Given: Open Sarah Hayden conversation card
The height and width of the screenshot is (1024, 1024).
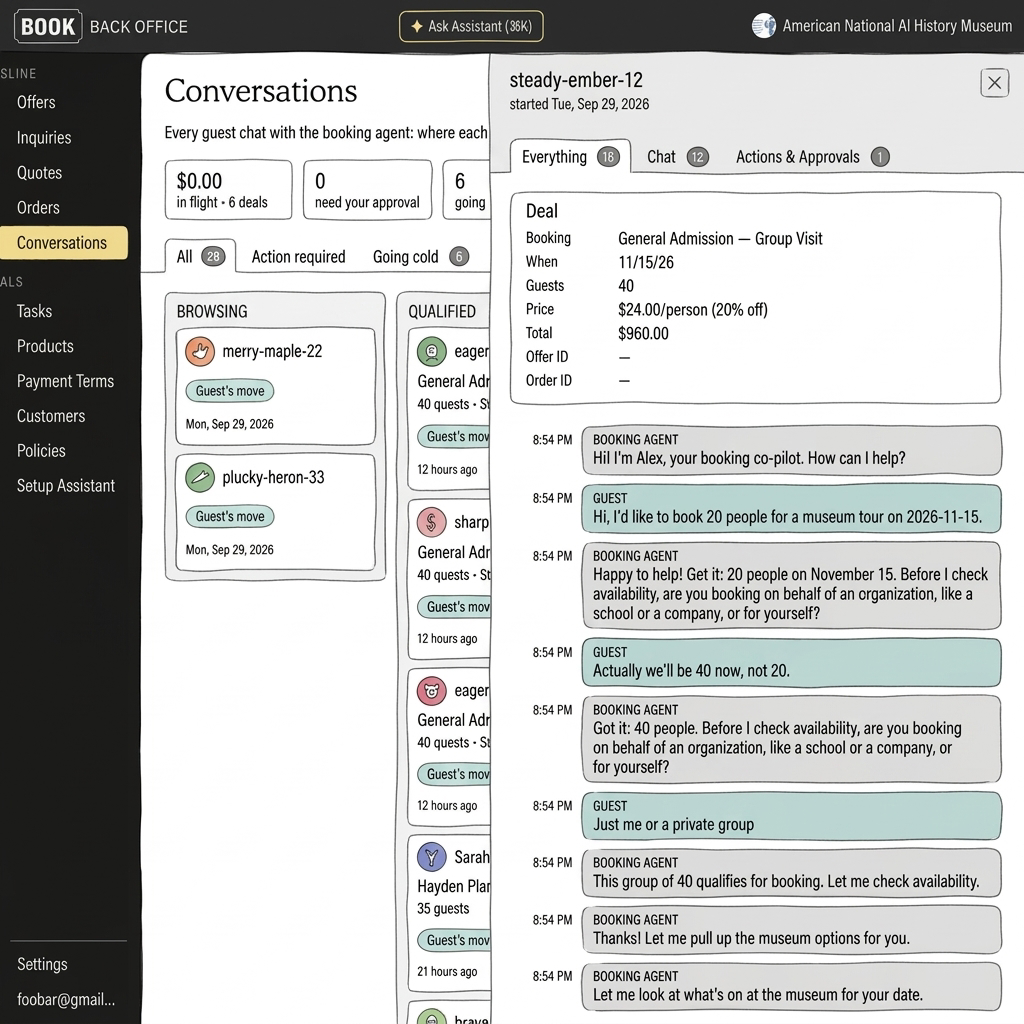Looking at the screenshot, I should [x=449, y=912].
